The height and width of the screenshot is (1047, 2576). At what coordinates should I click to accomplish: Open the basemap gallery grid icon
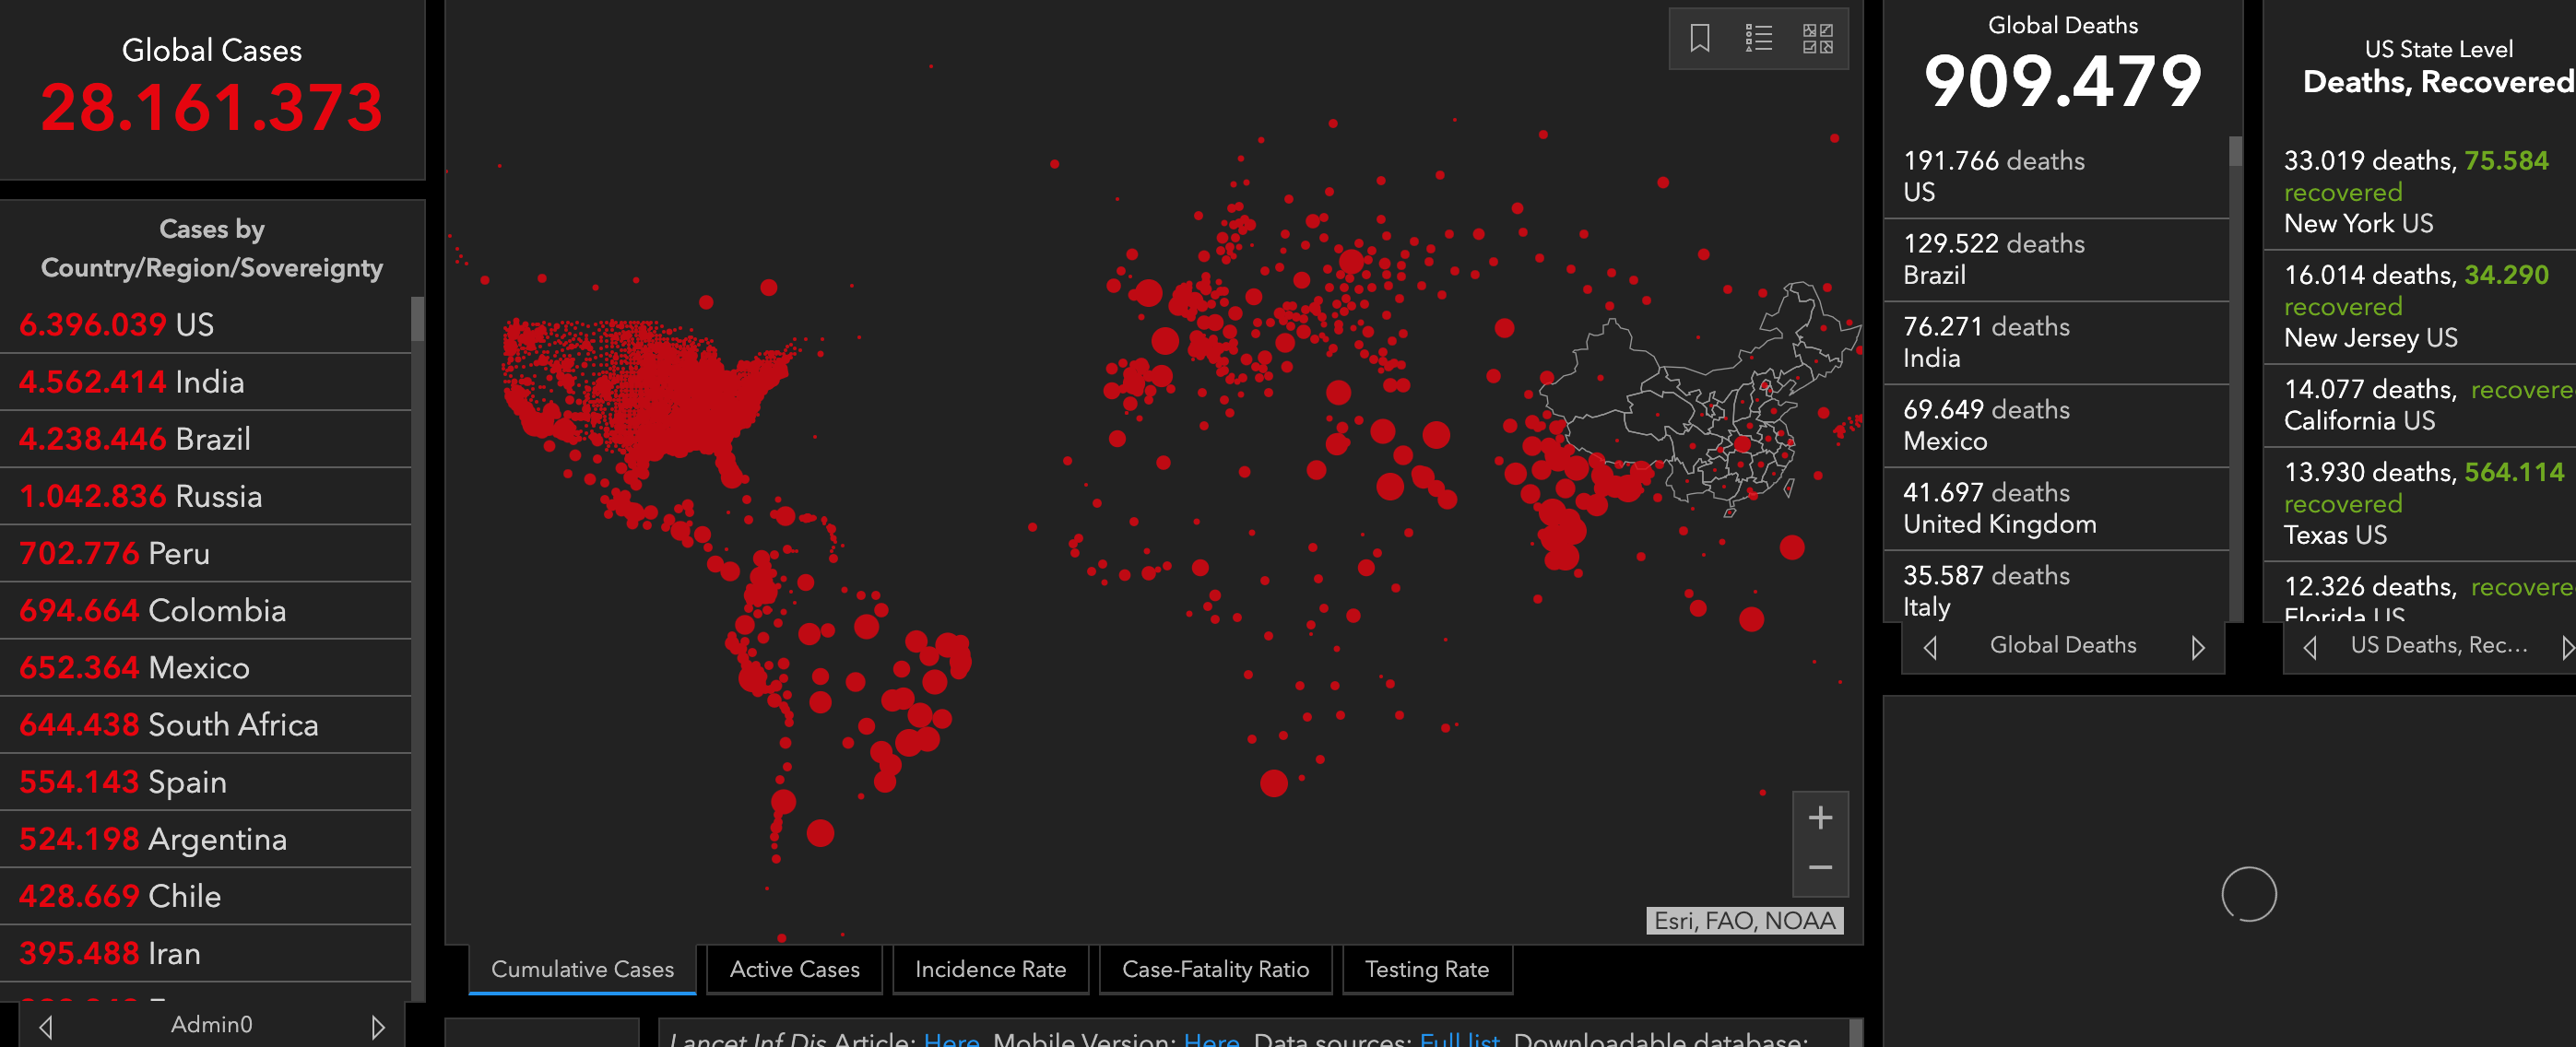[1817, 39]
